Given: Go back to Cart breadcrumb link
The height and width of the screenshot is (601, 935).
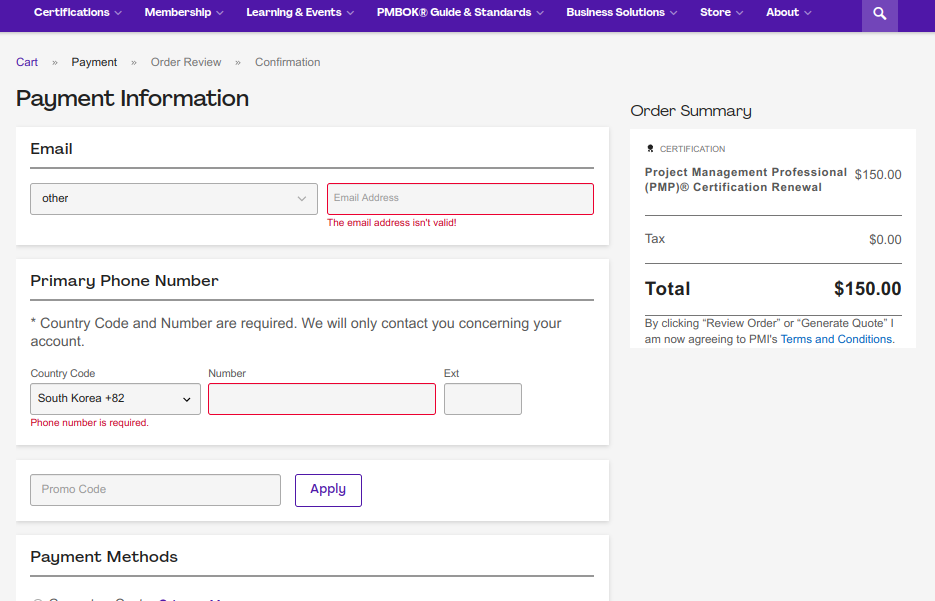Looking at the screenshot, I should click(x=27, y=62).
